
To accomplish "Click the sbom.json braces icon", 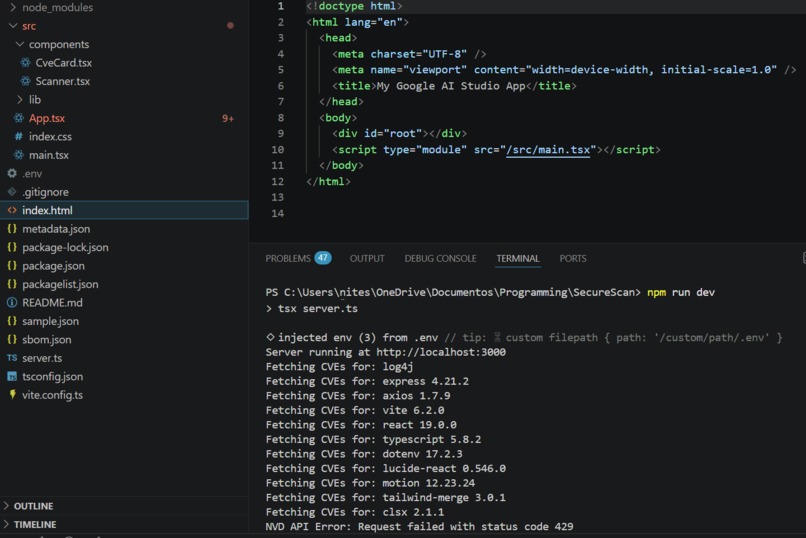I will click(12, 340).
